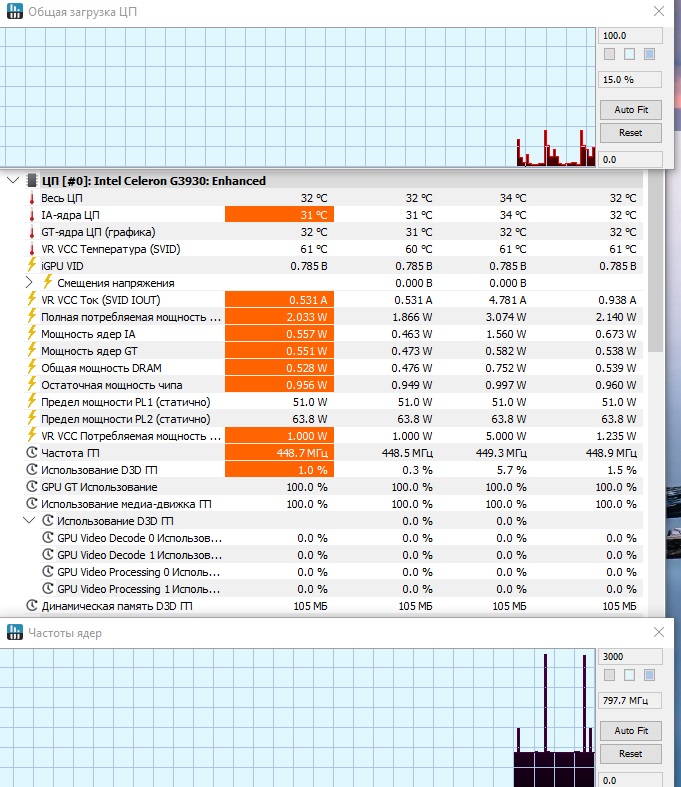Select the blue color box in CPU load graph
681x787 pixels.
pos(649,54)
